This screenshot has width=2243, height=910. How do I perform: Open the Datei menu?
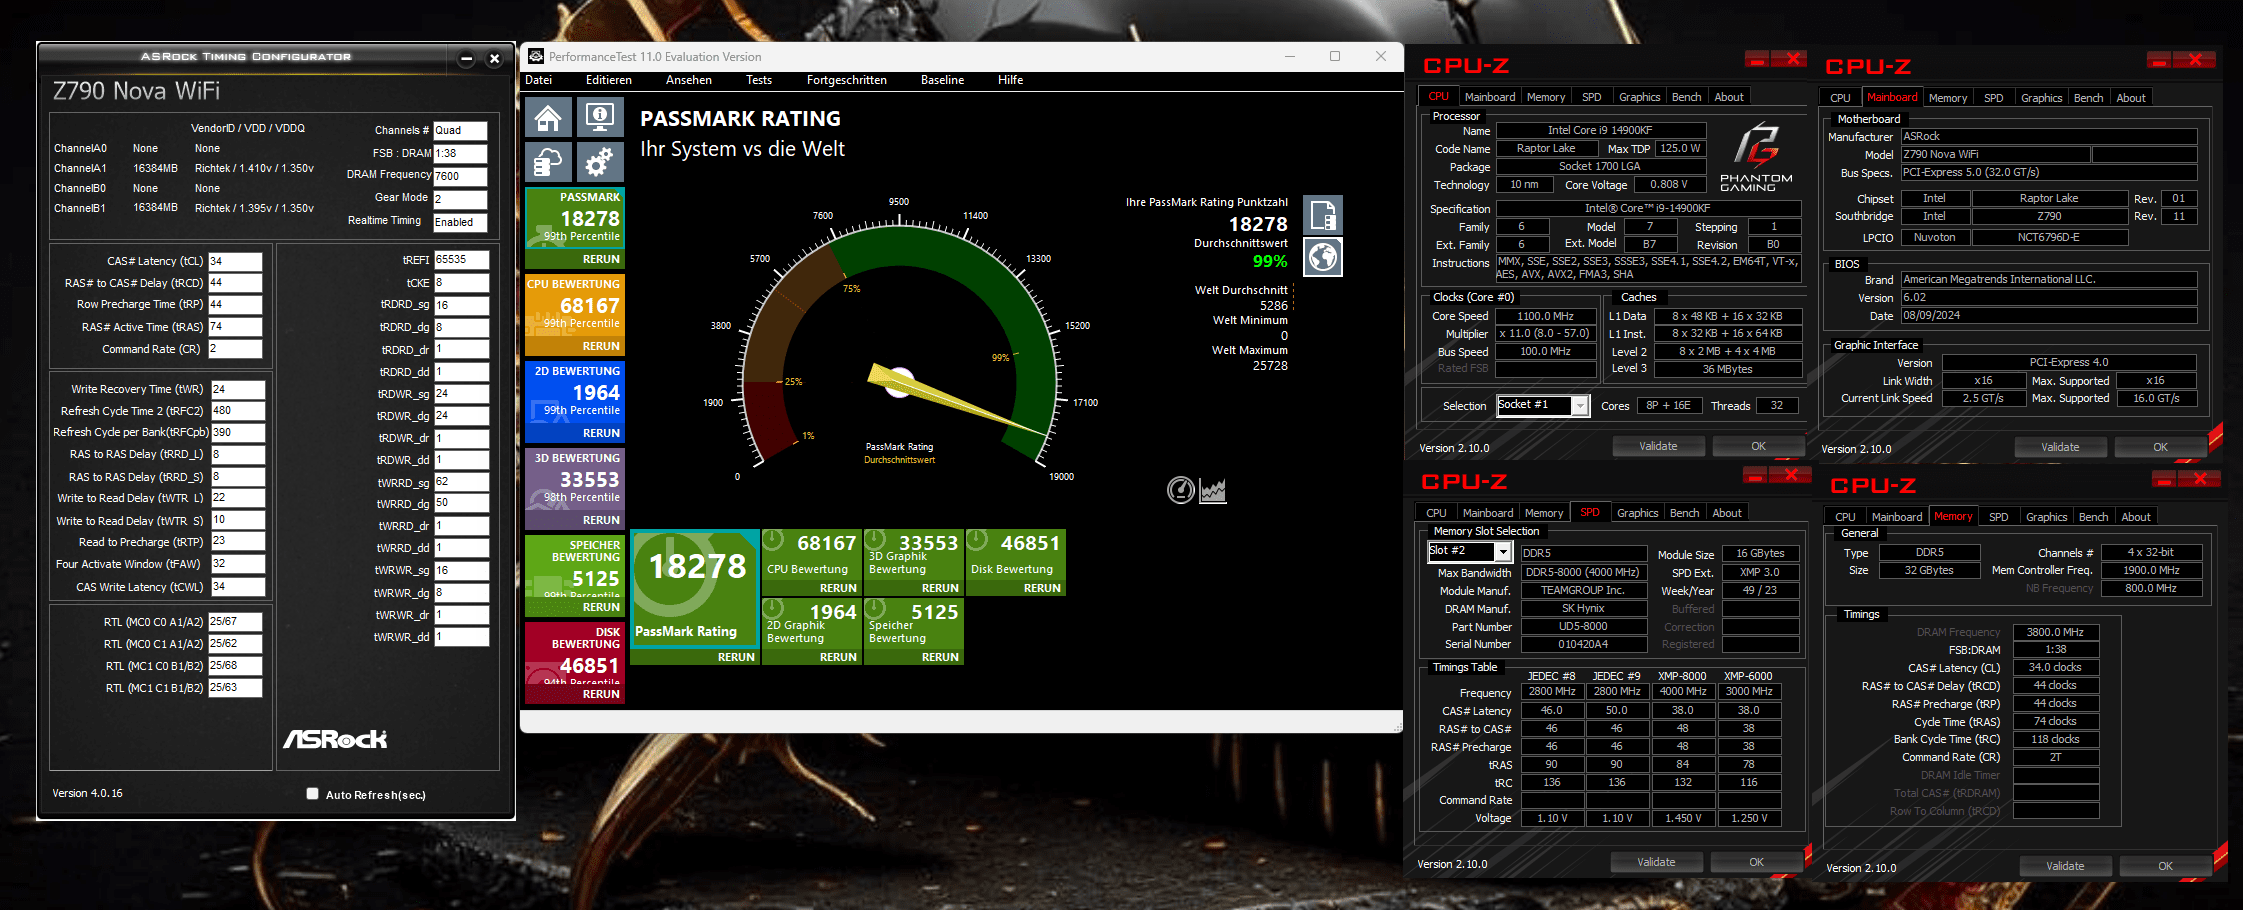click(538, 80)
